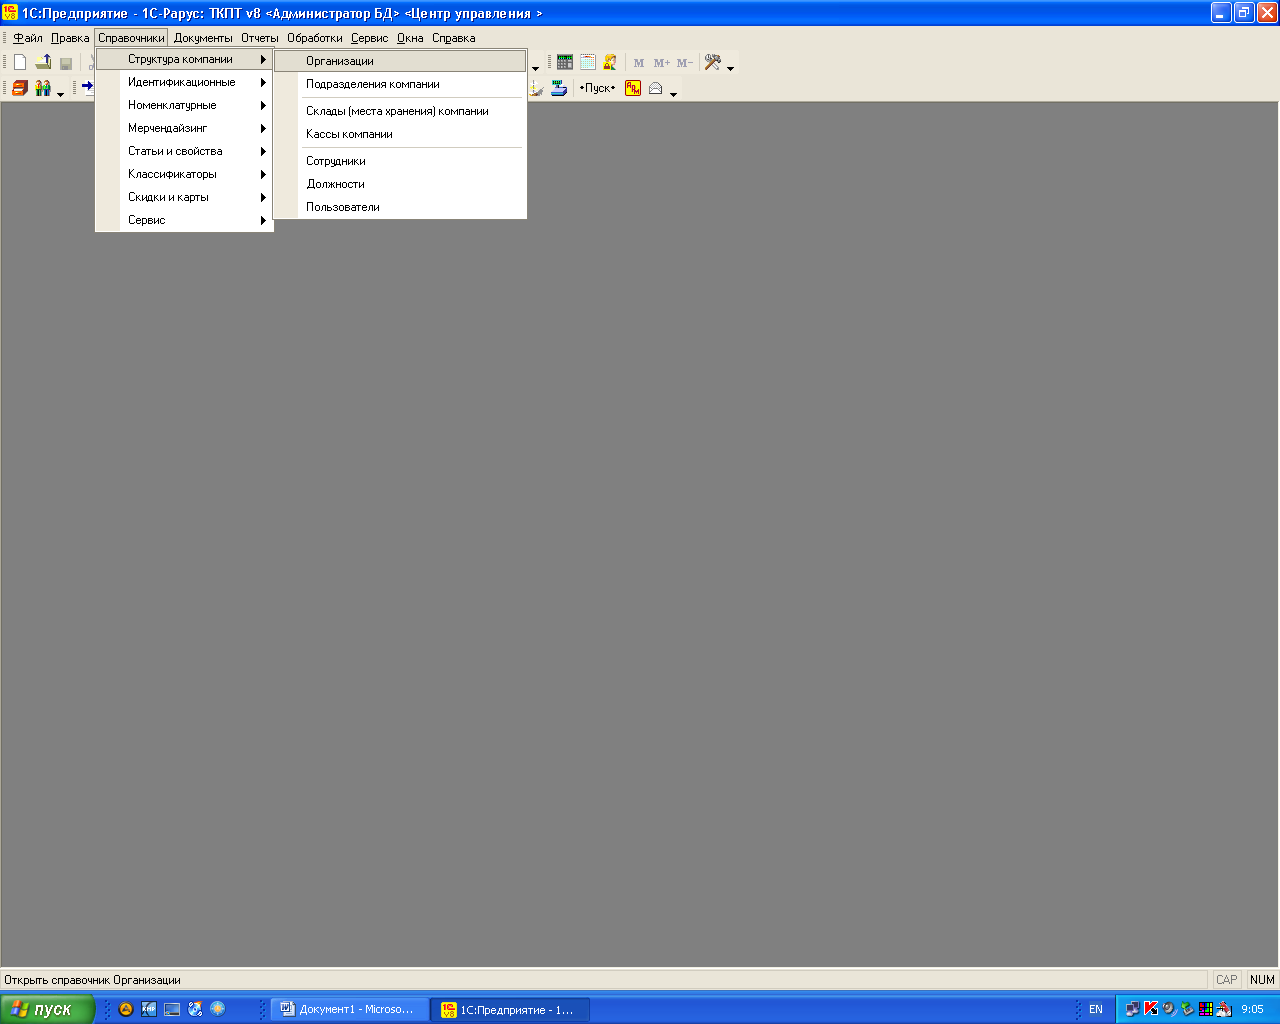
Task: Click the envelope mail icon
Action: (656, 88)
